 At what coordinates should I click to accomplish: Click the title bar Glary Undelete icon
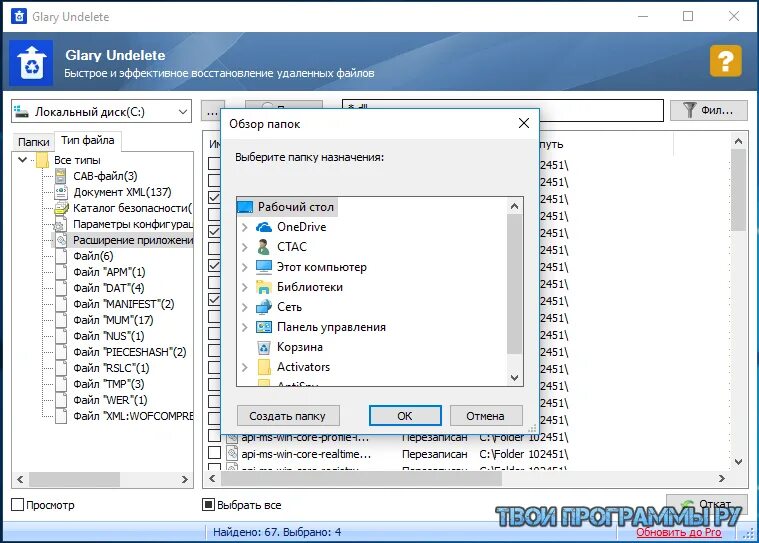pos(19,16)
